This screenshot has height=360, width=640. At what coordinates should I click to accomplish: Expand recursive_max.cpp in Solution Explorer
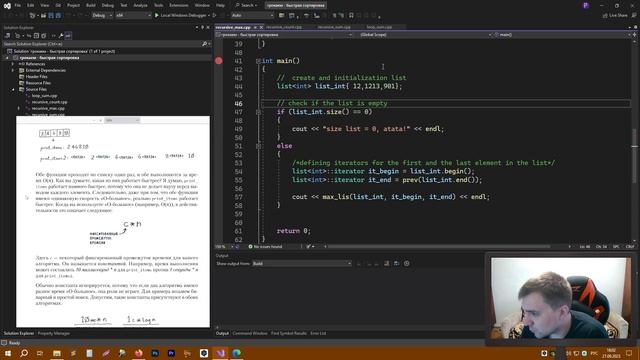point(19,109)
